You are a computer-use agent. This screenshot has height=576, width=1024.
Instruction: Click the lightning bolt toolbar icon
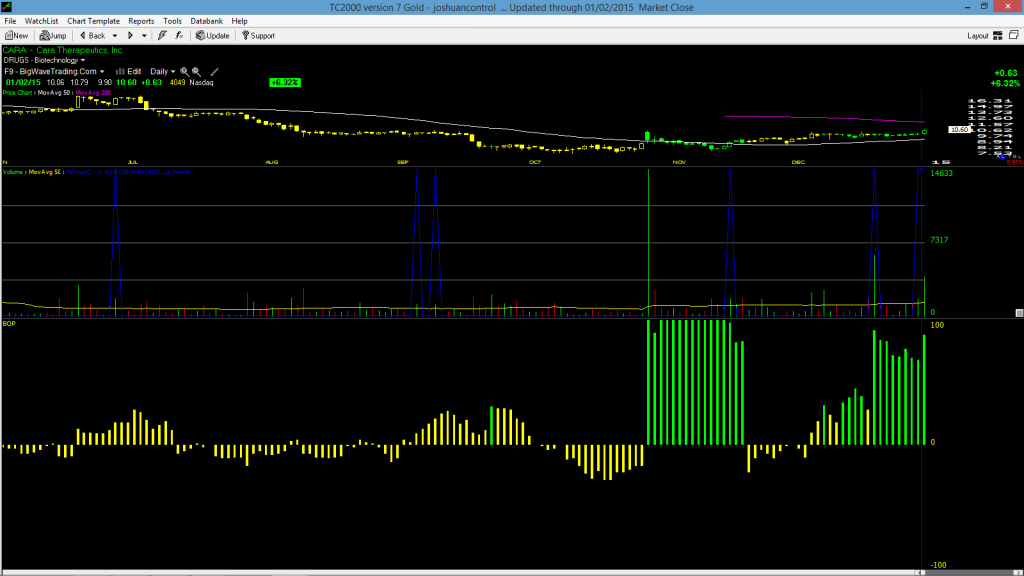pyautogui.click(x=162, y=36)
